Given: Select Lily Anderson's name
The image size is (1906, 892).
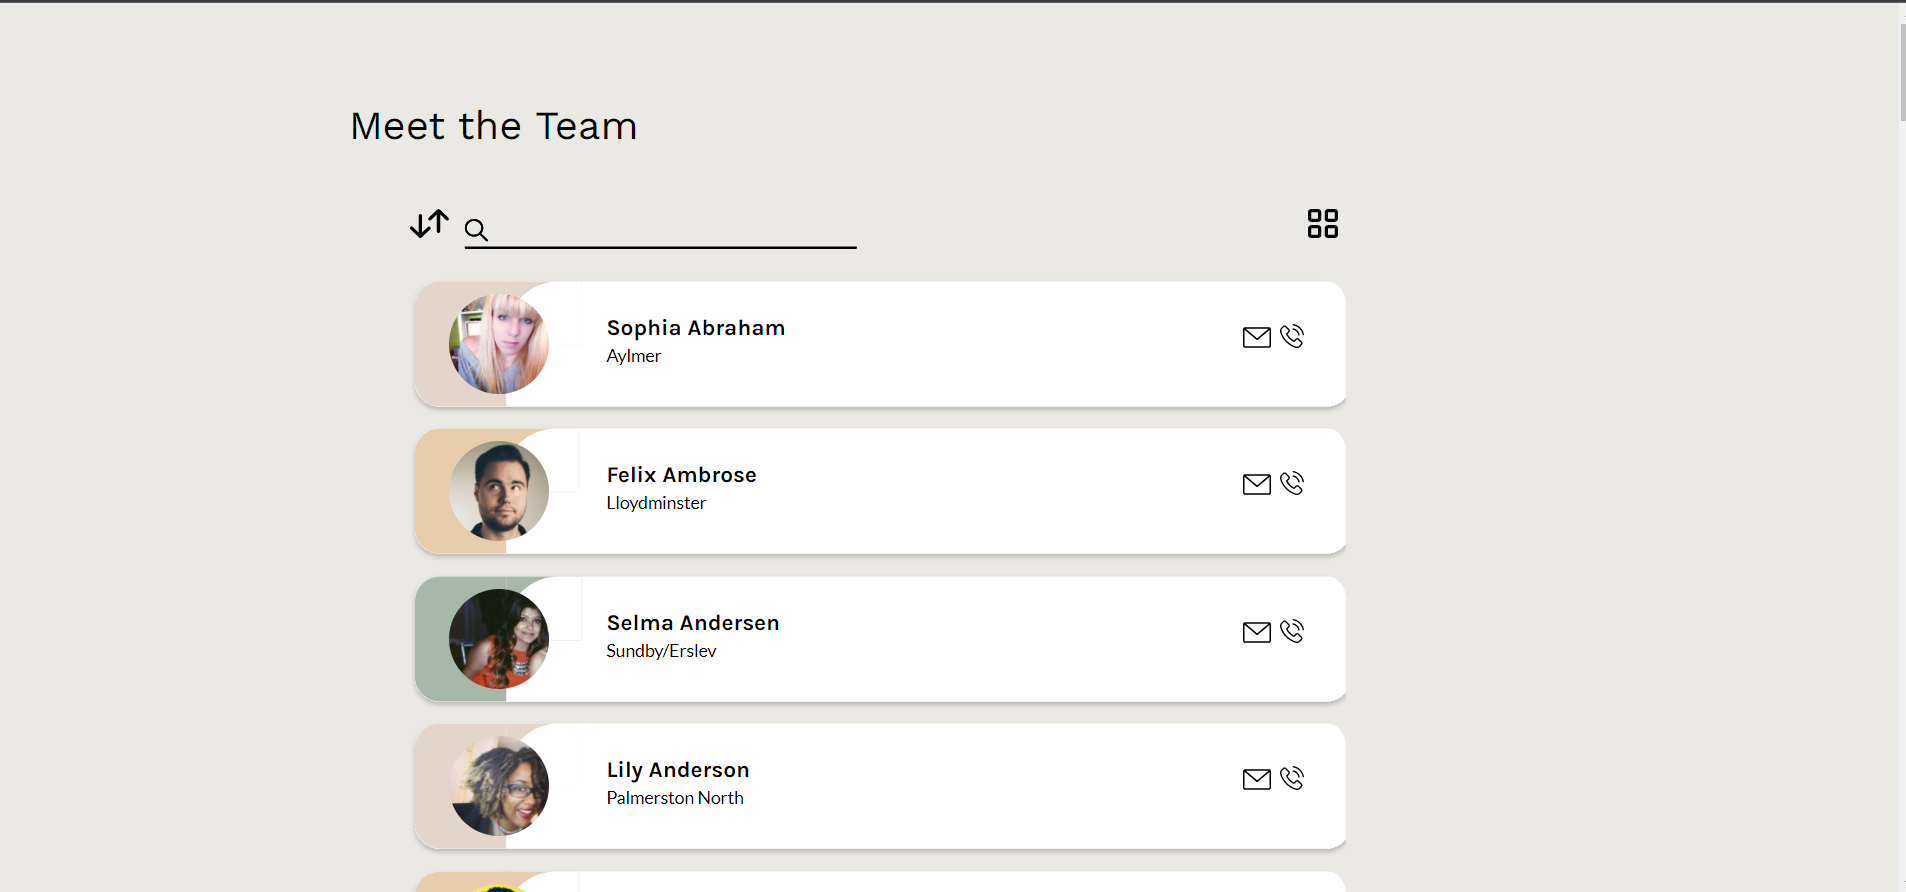Looking at the screenshot, I should [x=677, y=770].
